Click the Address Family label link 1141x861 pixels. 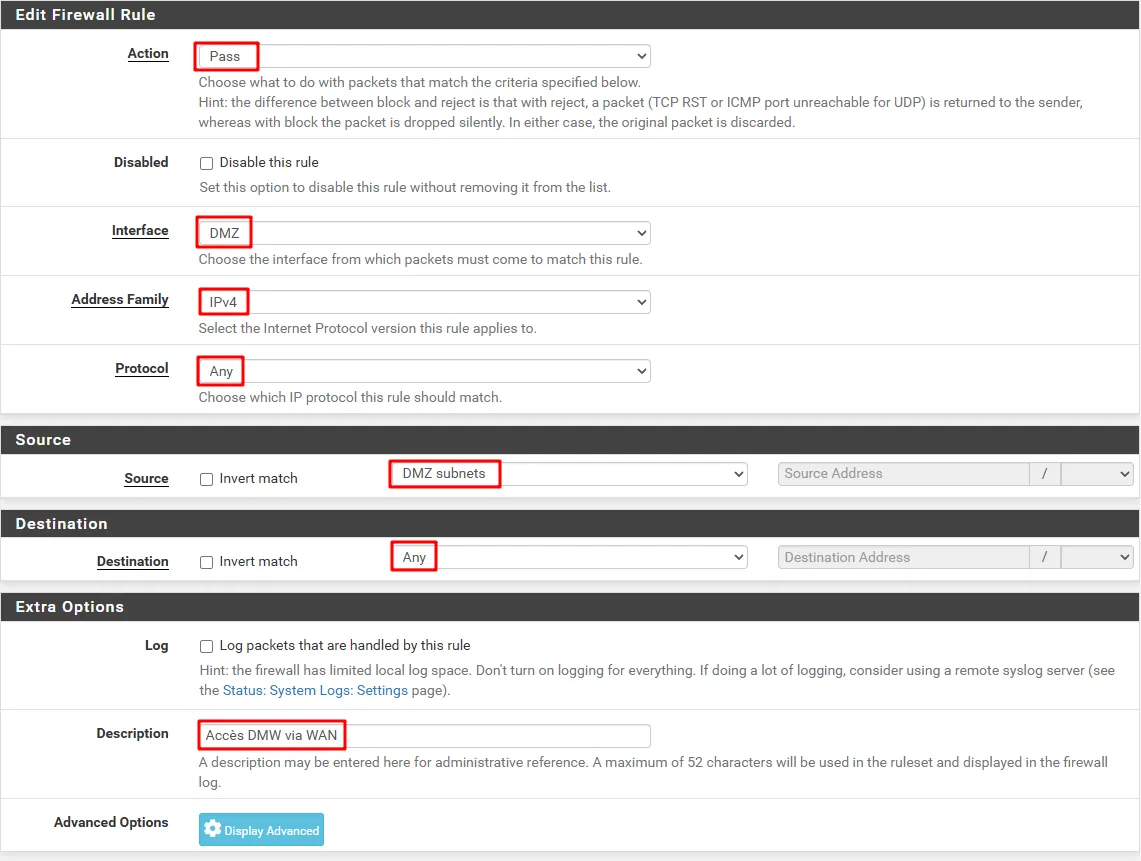pos(119,299)
